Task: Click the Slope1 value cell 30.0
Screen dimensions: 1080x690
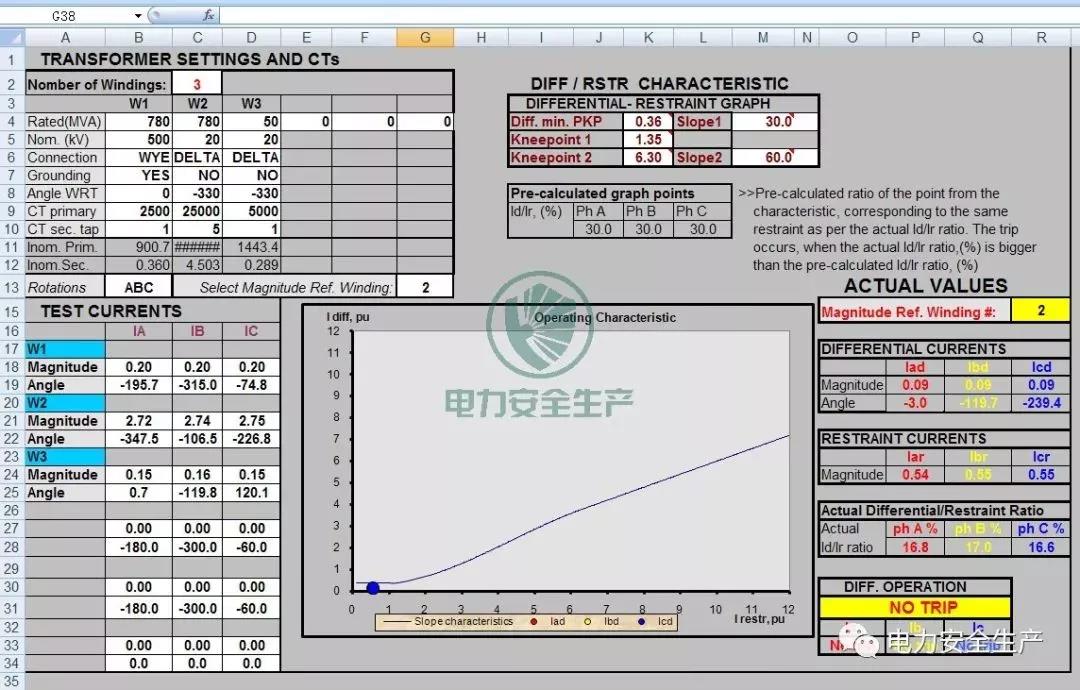Action: tap(776, 122)
